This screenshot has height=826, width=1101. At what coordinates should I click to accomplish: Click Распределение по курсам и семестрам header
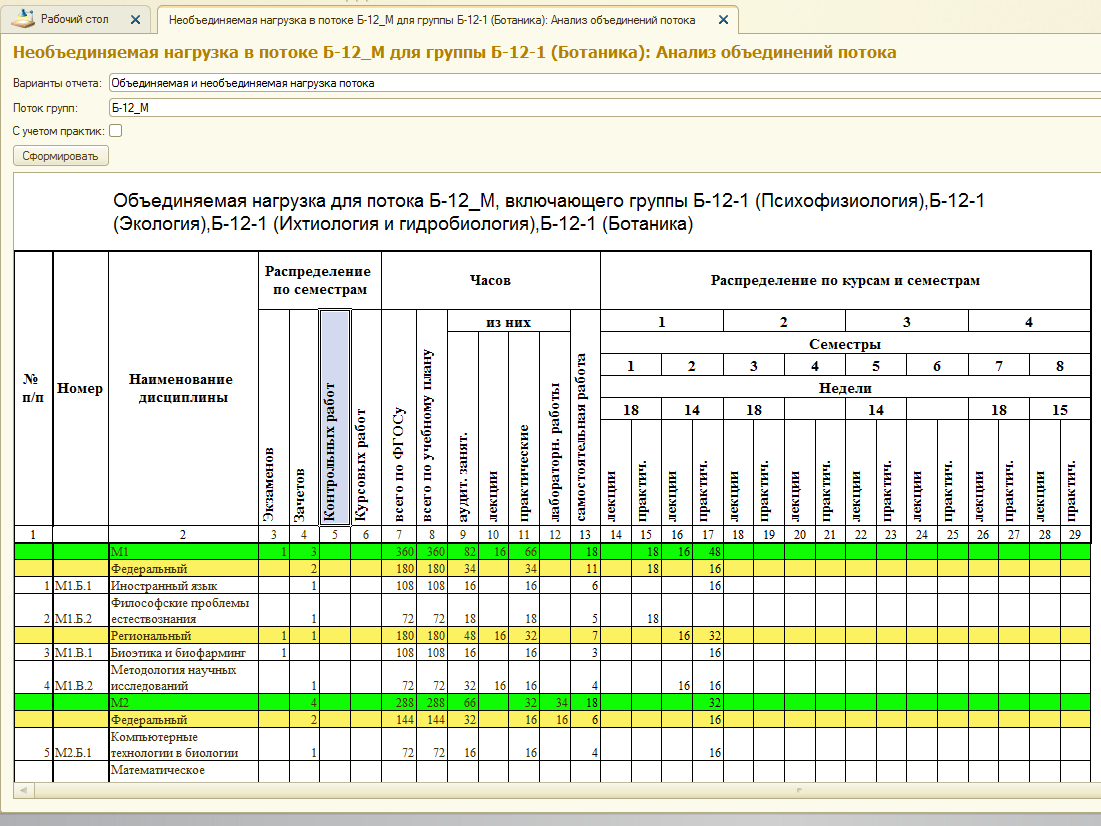(845, 280)
